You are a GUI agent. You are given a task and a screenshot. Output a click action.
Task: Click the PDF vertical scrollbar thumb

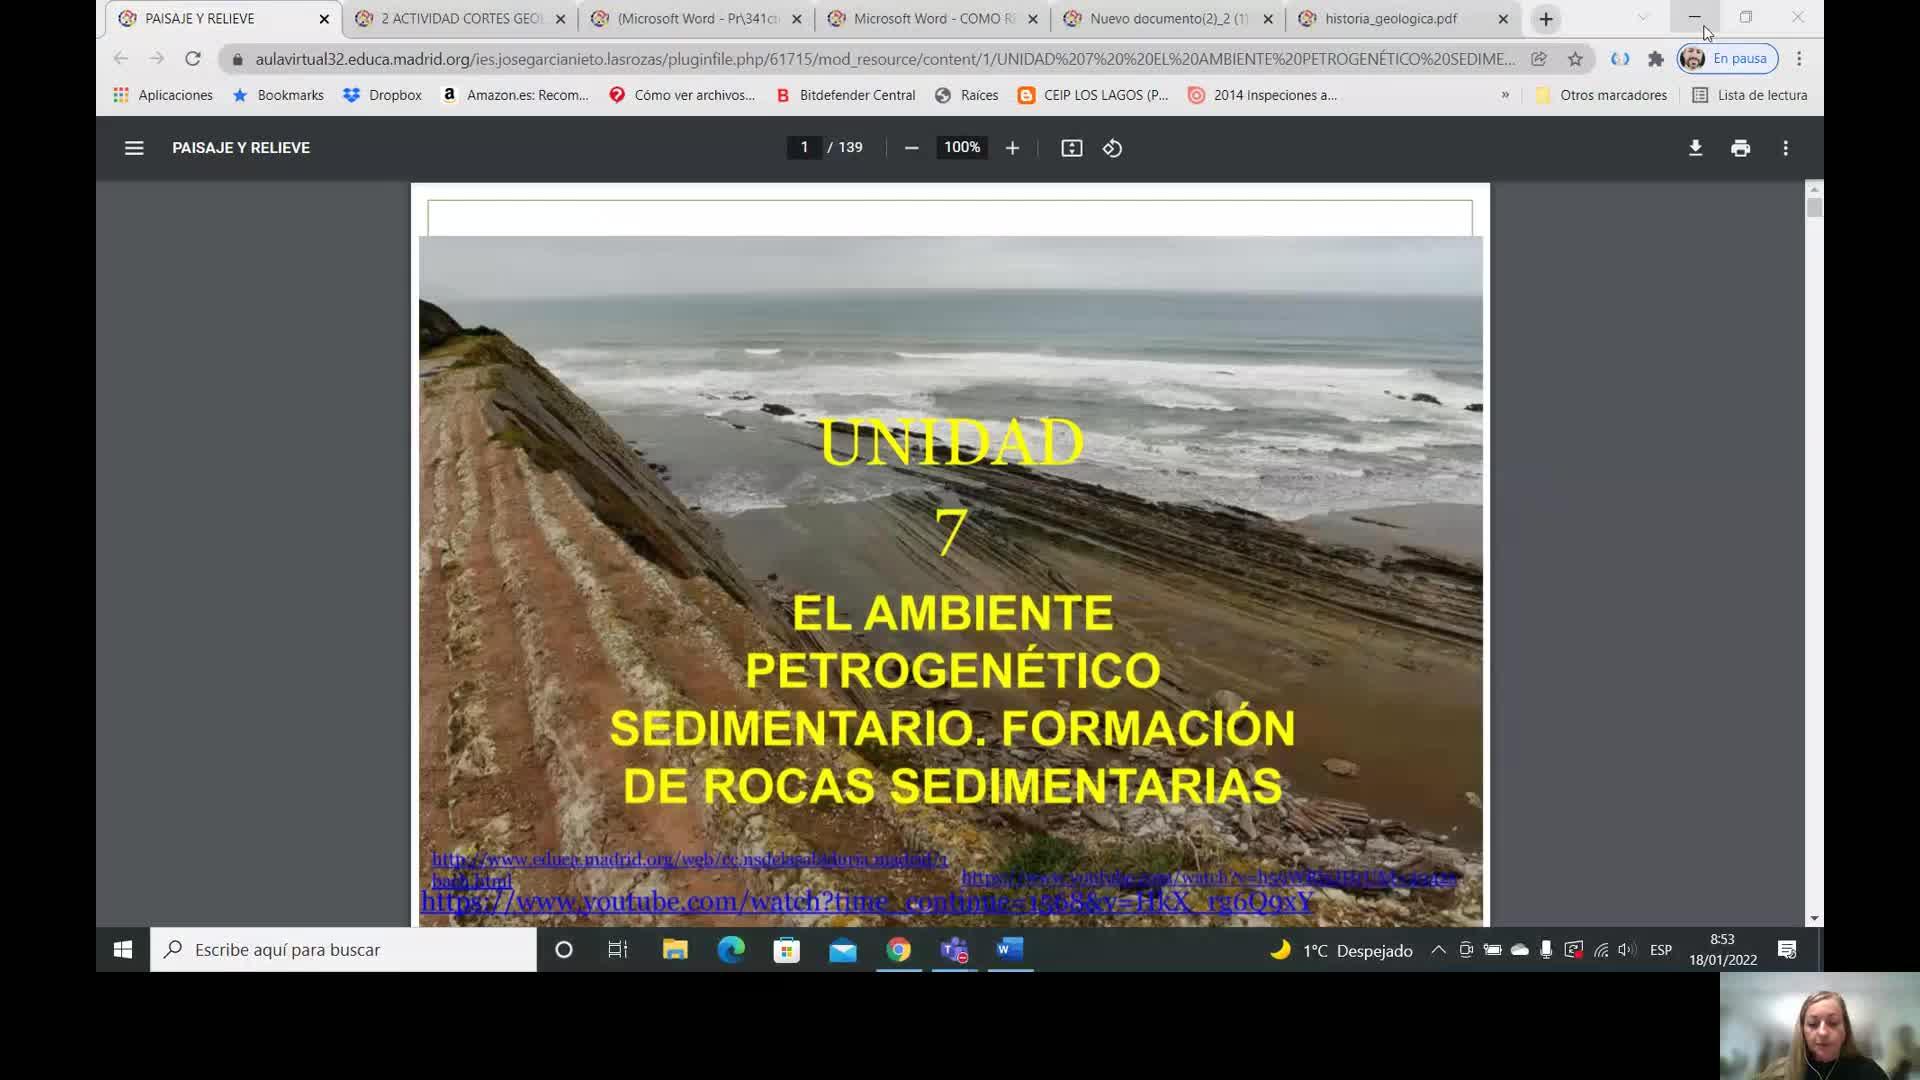coord(1814,208)
